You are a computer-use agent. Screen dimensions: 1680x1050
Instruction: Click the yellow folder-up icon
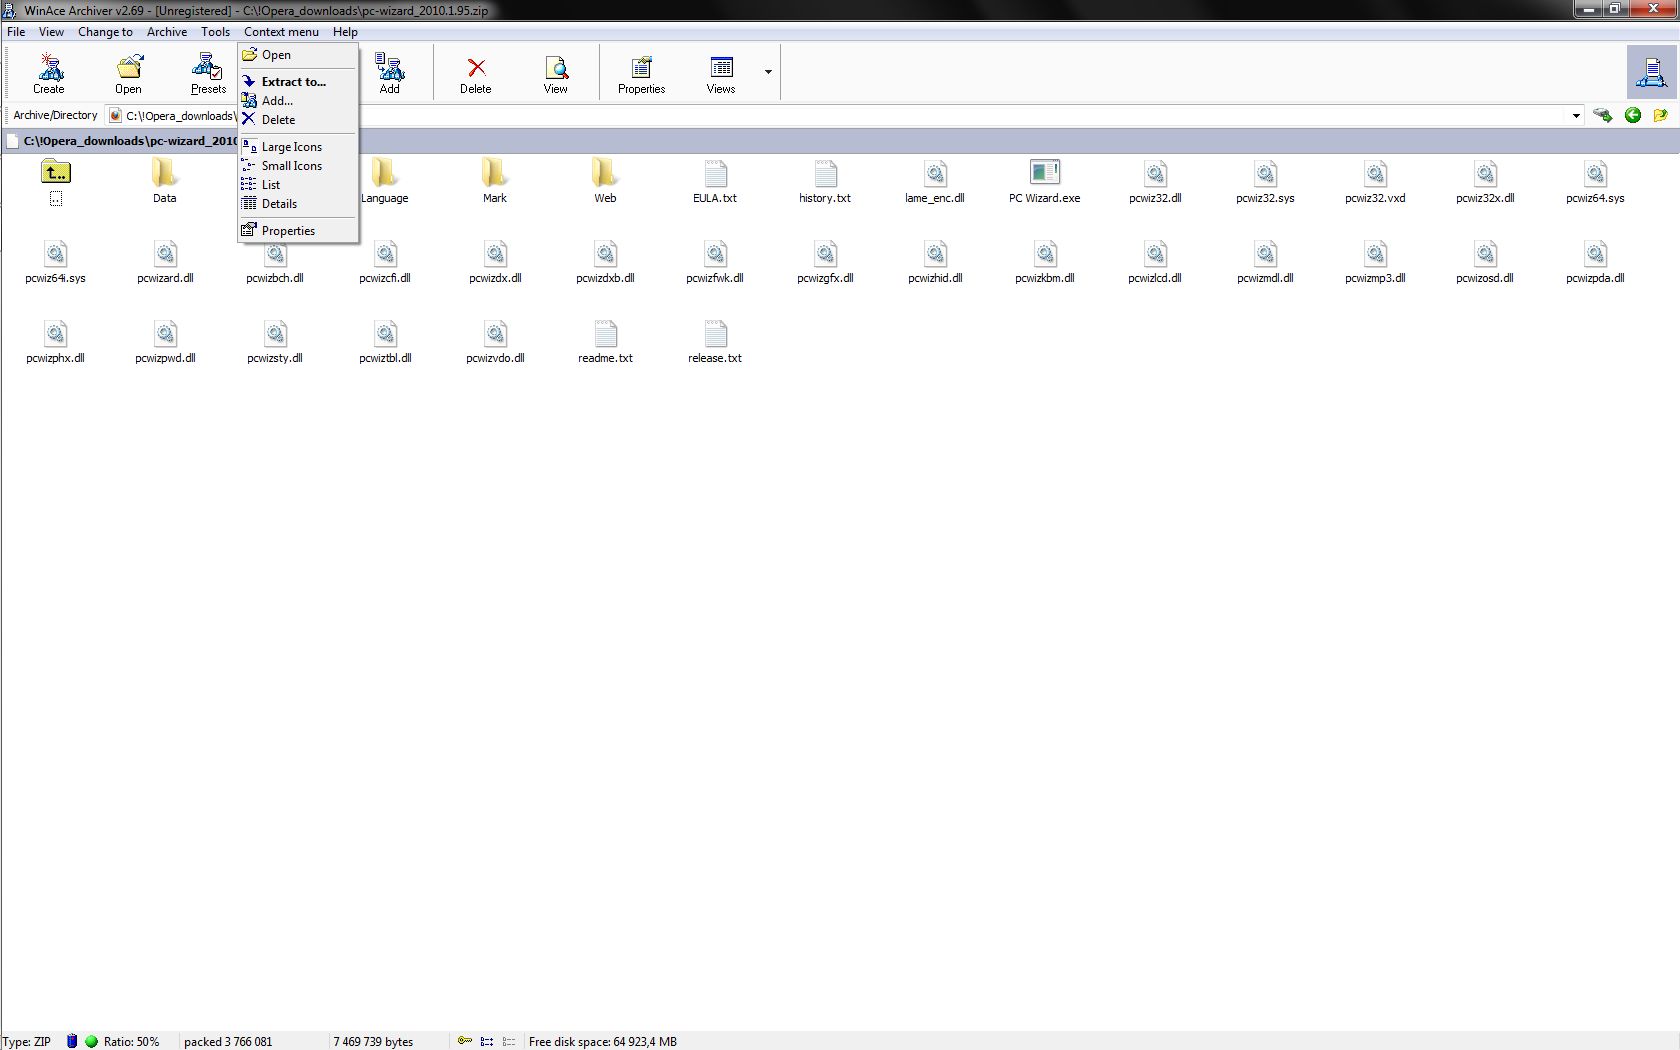[x=1661, y=115]
